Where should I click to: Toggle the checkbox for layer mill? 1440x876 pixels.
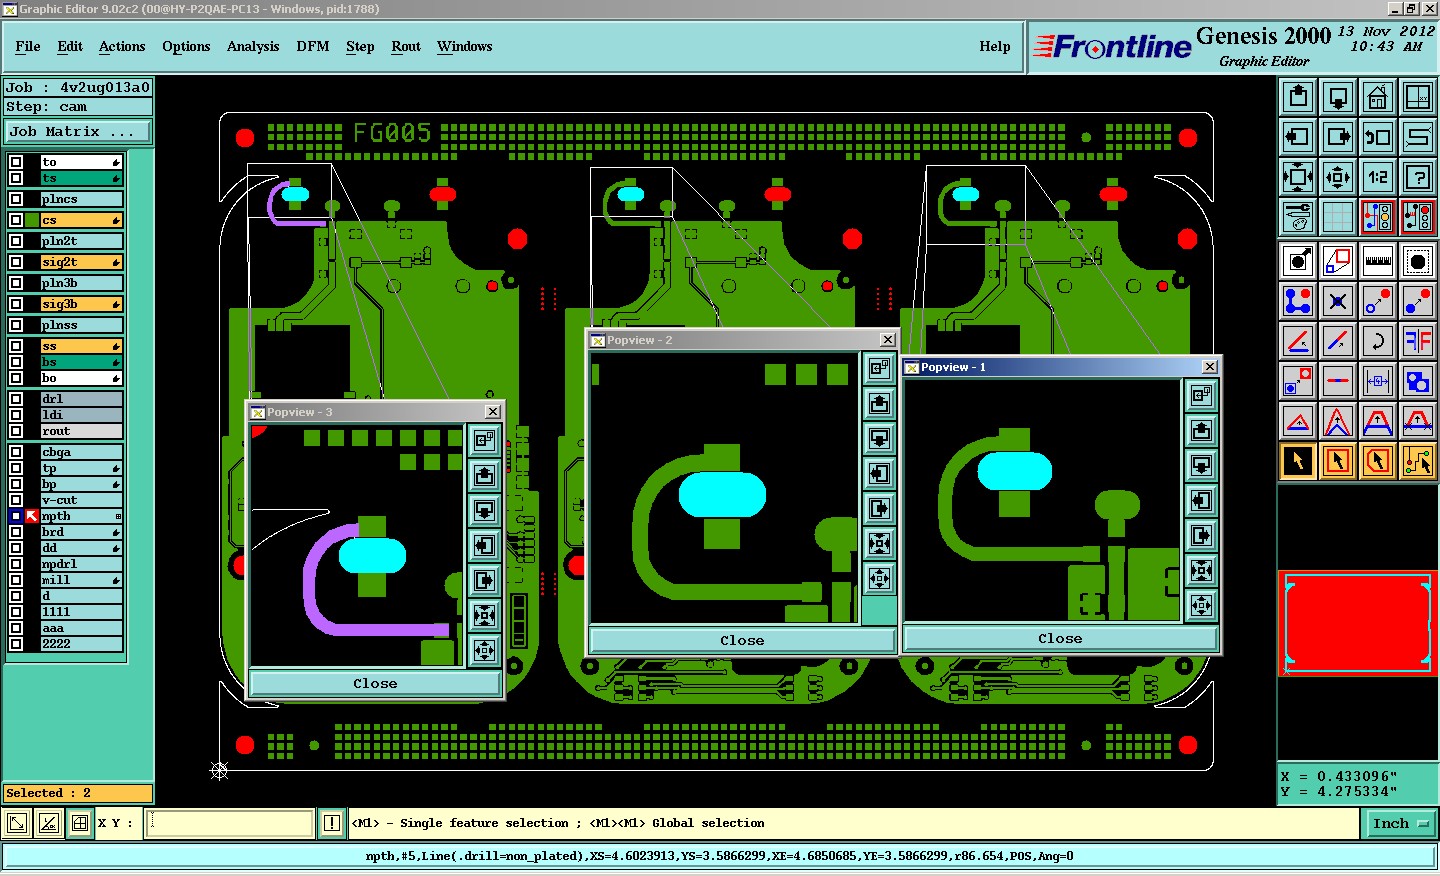pyautogui.click(x=16, y=580)
